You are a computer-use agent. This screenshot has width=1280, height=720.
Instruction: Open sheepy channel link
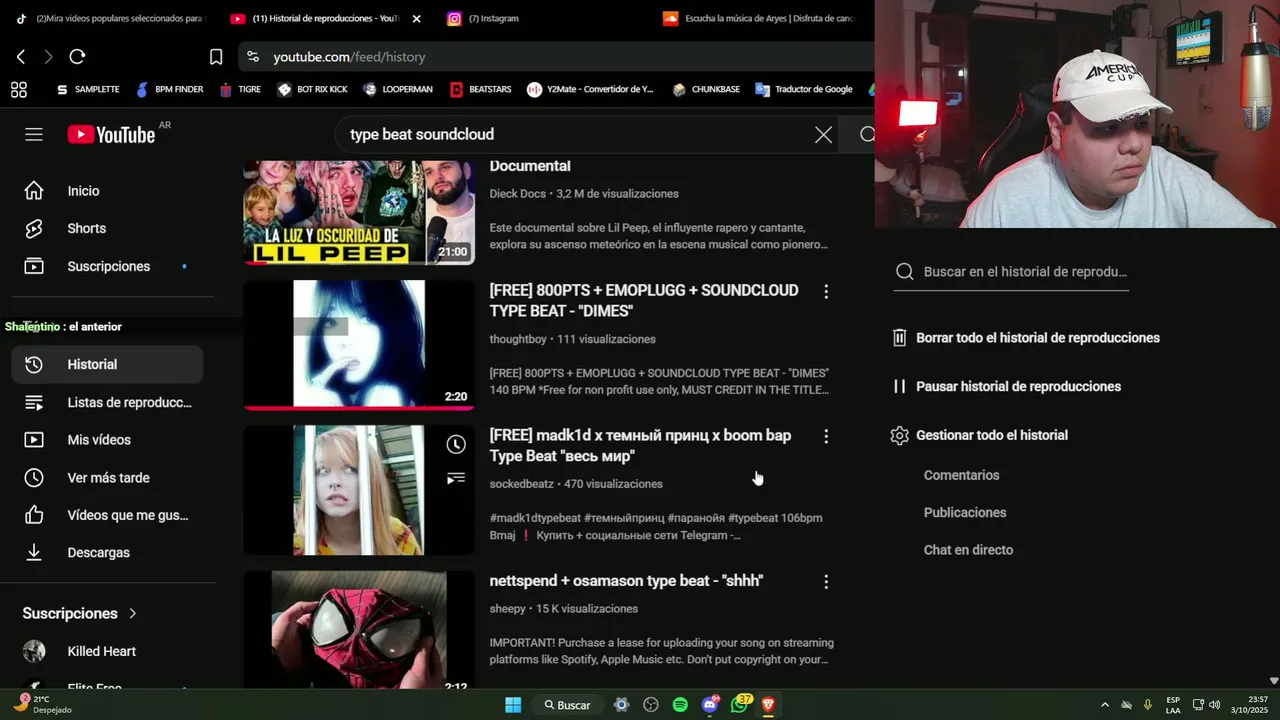507,609
